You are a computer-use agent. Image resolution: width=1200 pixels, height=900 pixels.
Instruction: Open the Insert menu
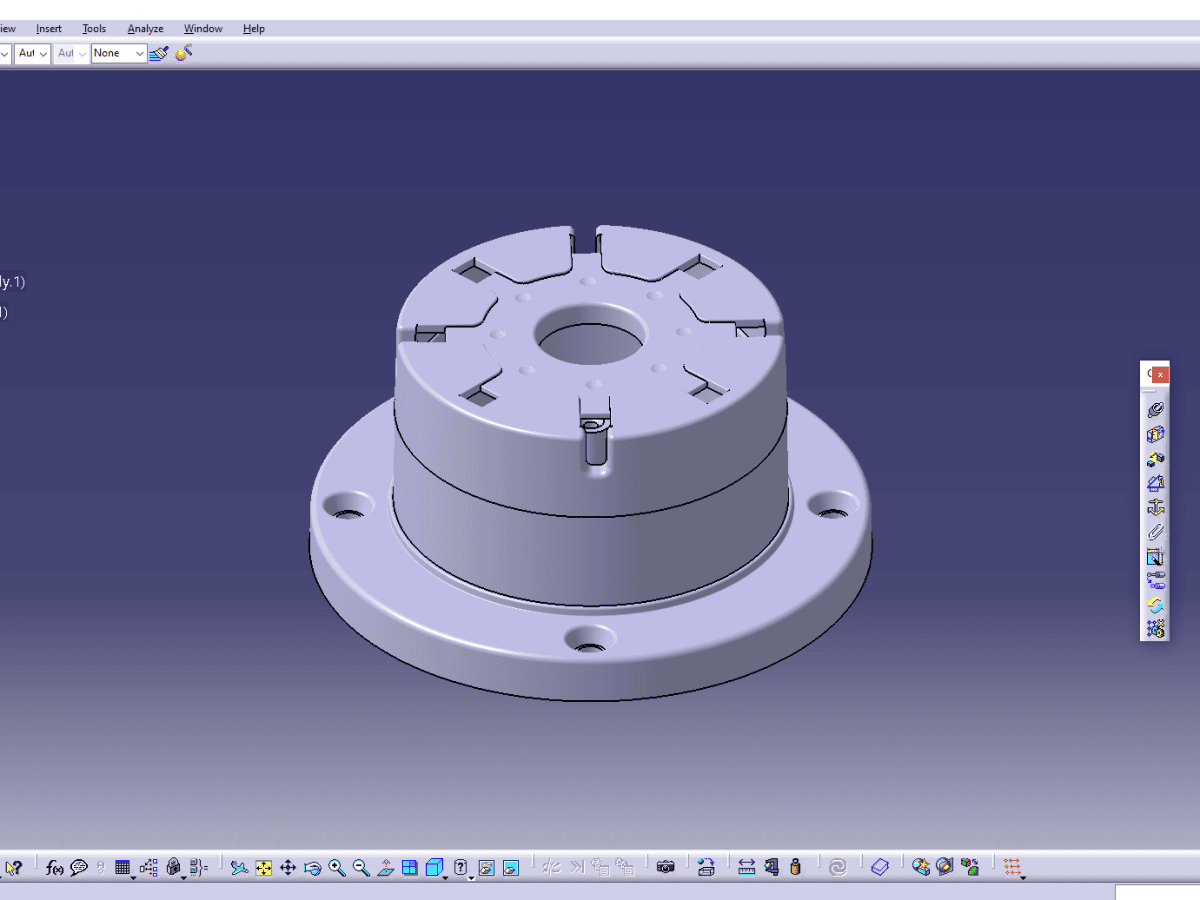coord(49,29)
